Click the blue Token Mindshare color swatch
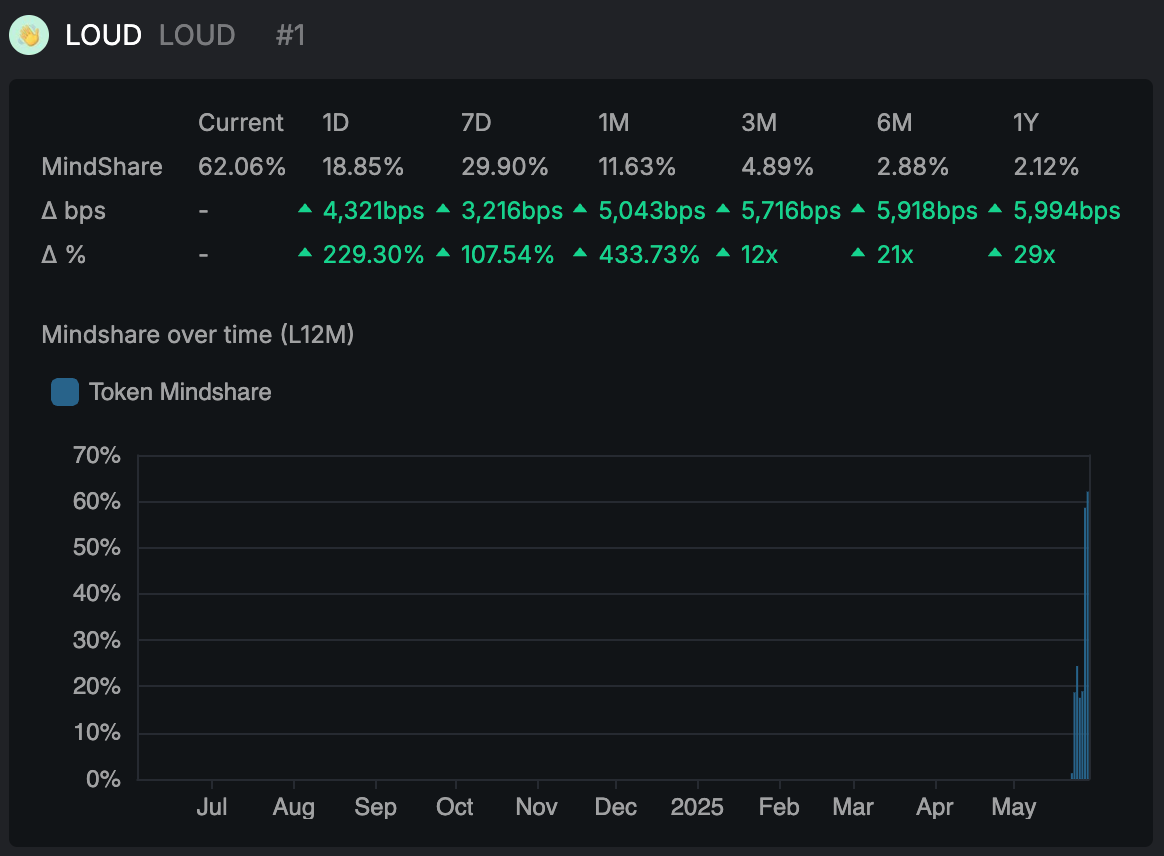 [65, 392]
